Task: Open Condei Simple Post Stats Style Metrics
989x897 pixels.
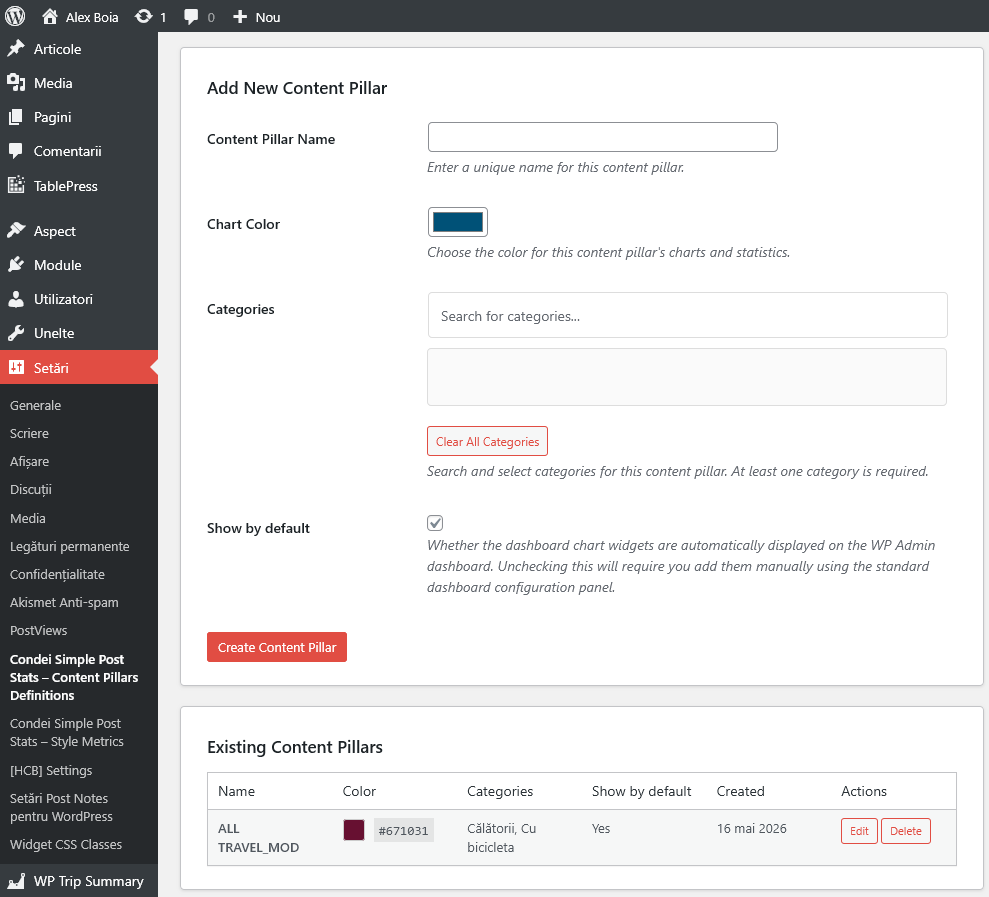Action: pyautogui.click(x=66, y=732)
